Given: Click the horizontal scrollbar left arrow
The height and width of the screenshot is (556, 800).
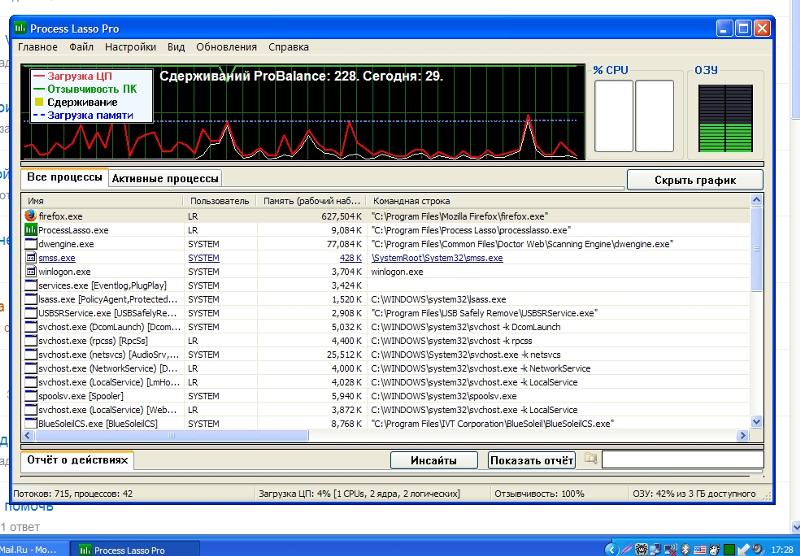Looking at the screenshot, I should (28, 435).
